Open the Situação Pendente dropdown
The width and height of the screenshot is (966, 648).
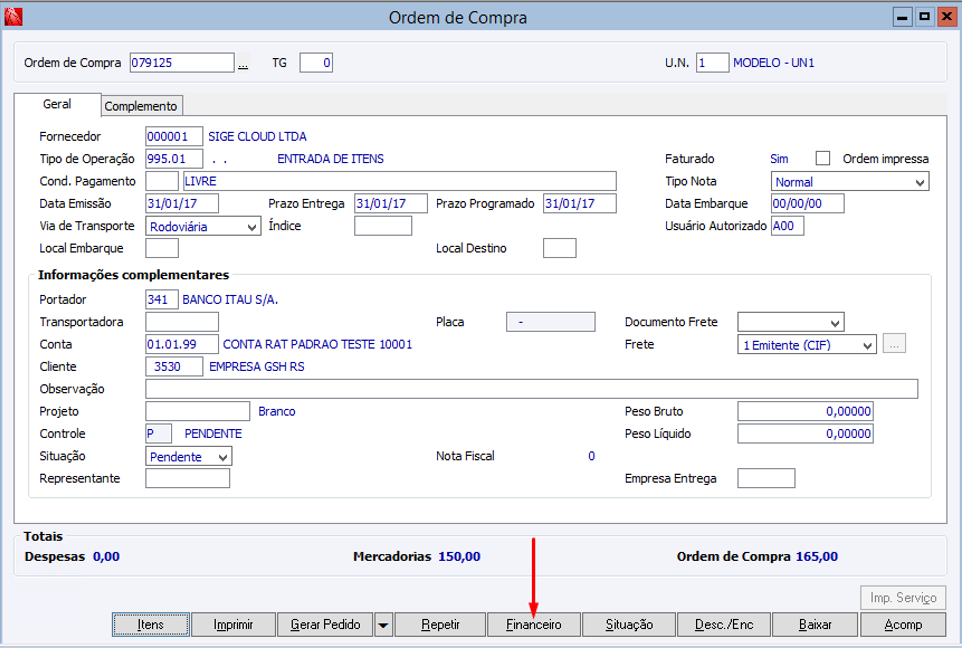tap(189, 456)
